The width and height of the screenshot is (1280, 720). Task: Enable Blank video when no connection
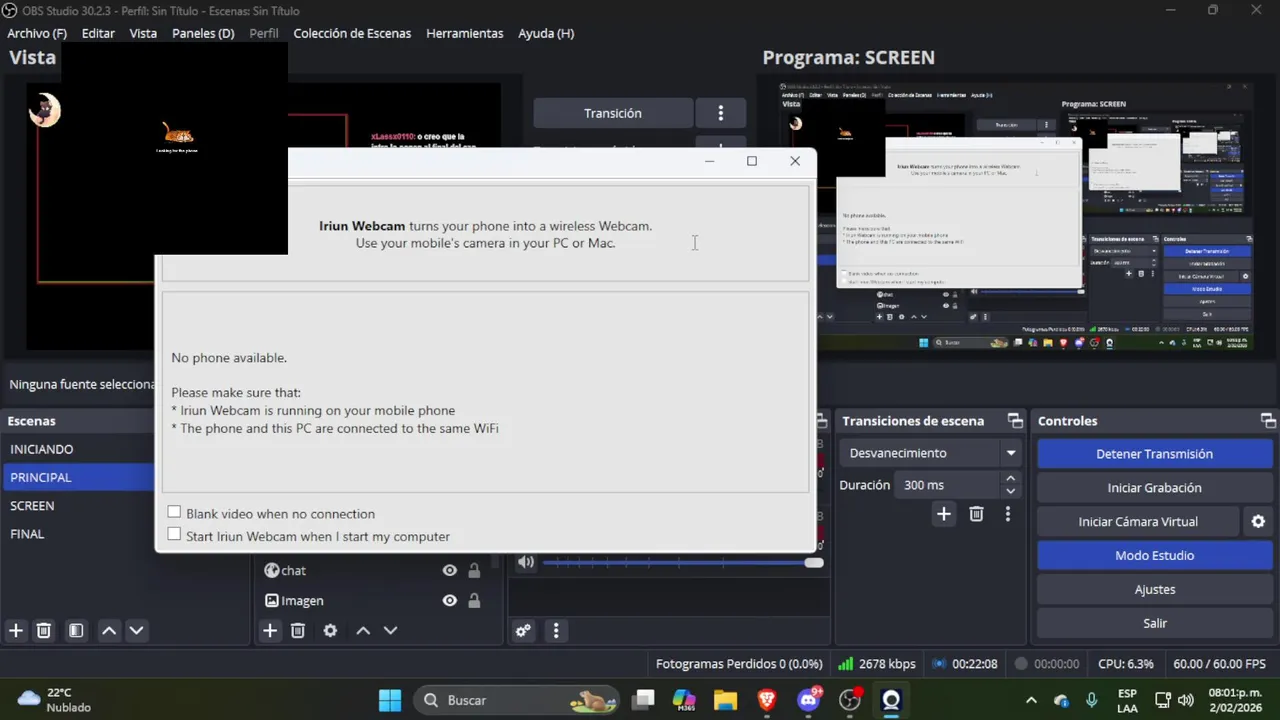pos(175,512)
